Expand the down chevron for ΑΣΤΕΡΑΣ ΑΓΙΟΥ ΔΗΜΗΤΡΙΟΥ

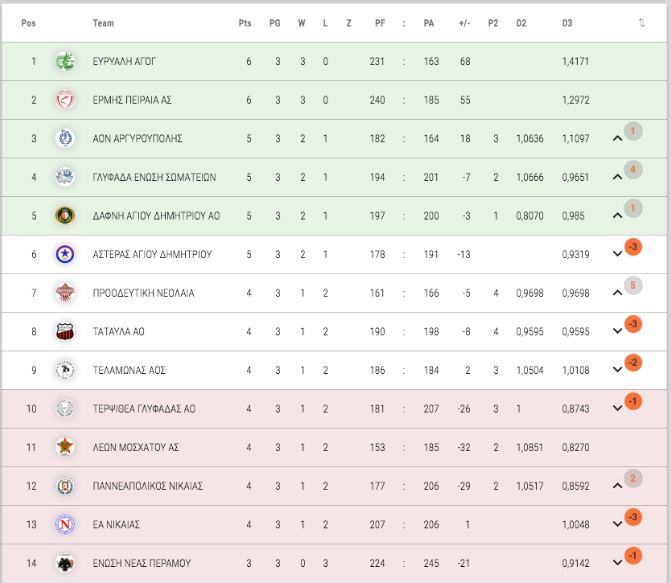point(617,254)
